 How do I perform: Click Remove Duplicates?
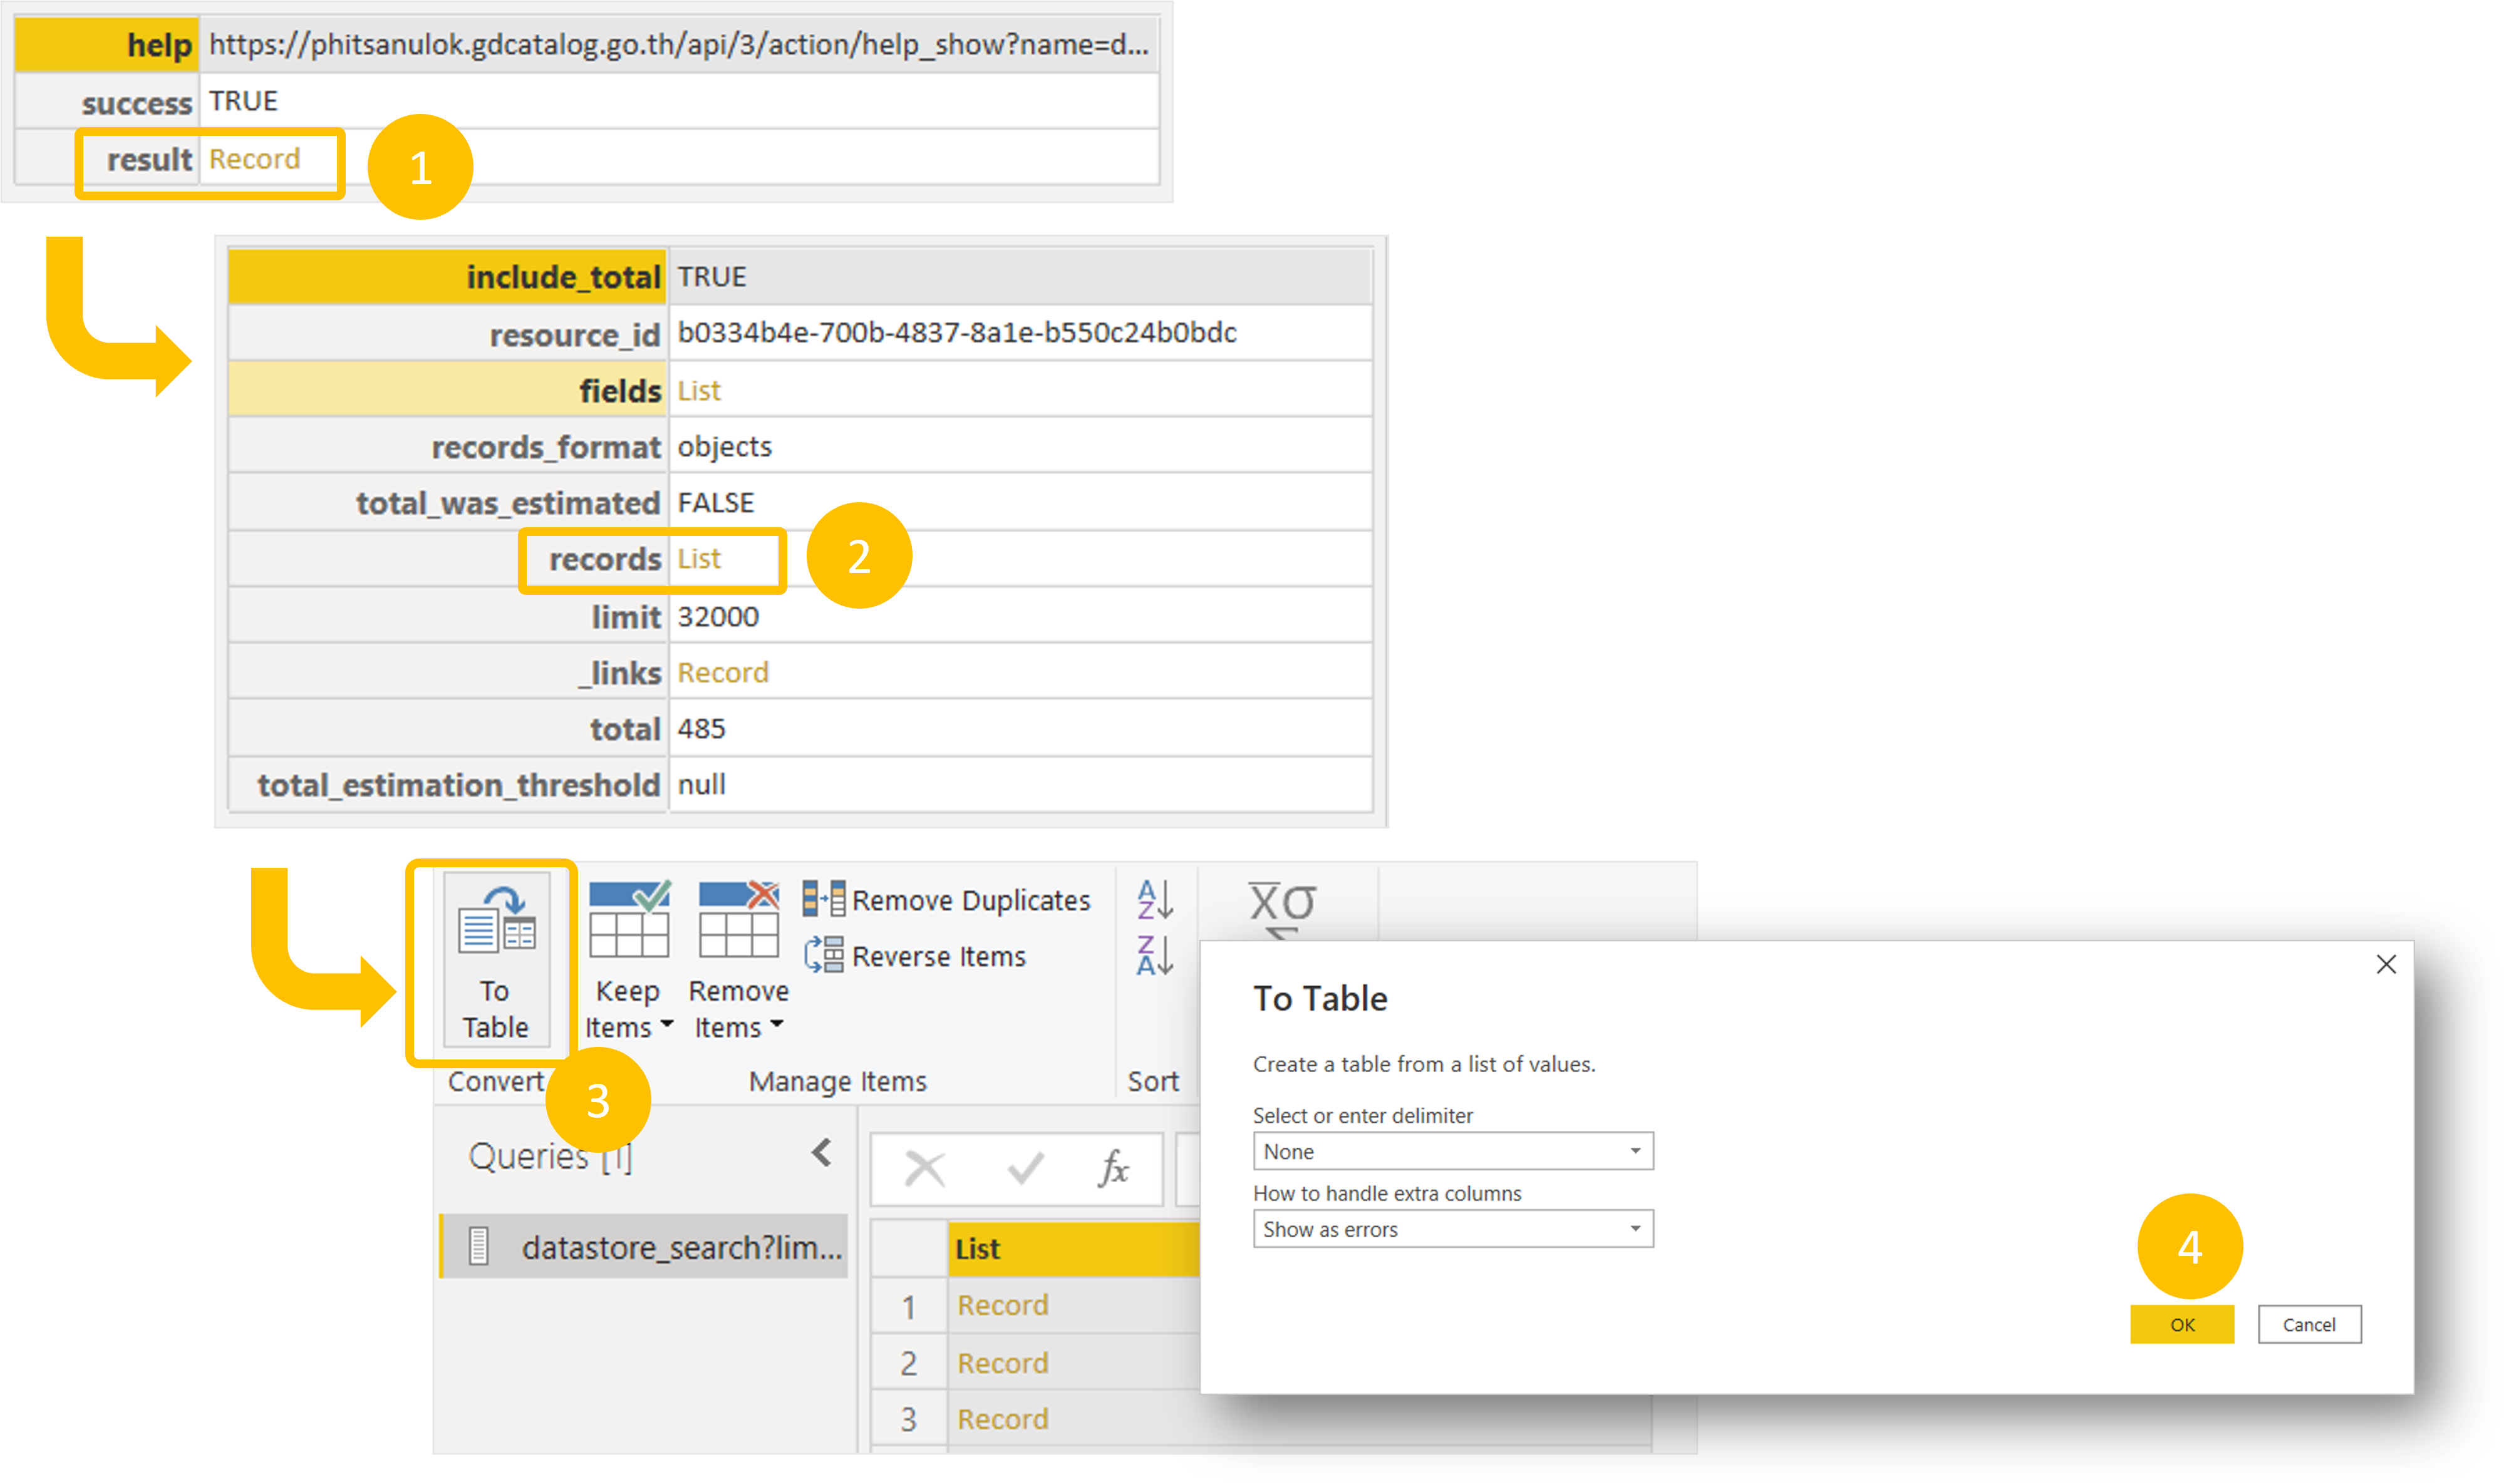click(946, 899)
